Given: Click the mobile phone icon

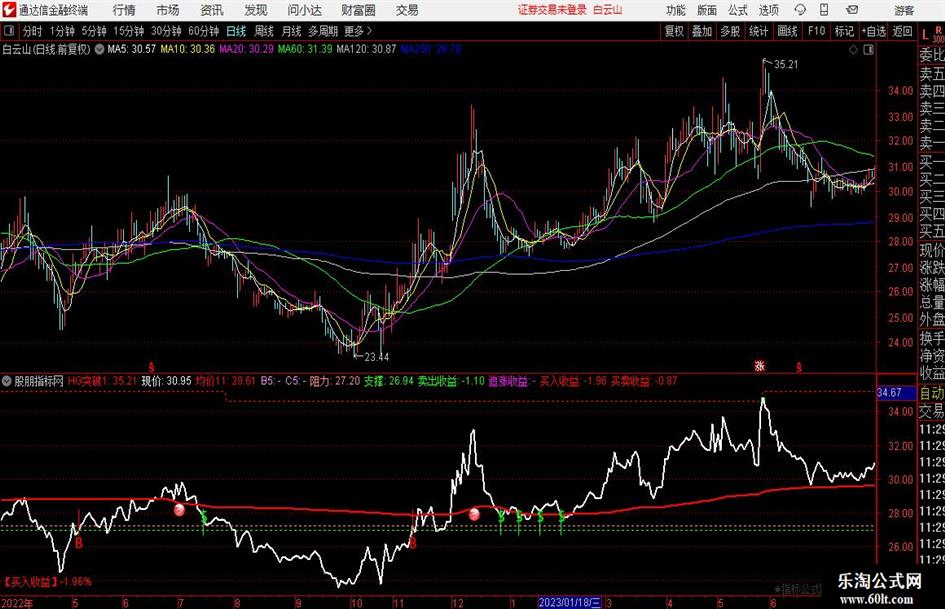Looking at the screenshot, I should [824, 10].
